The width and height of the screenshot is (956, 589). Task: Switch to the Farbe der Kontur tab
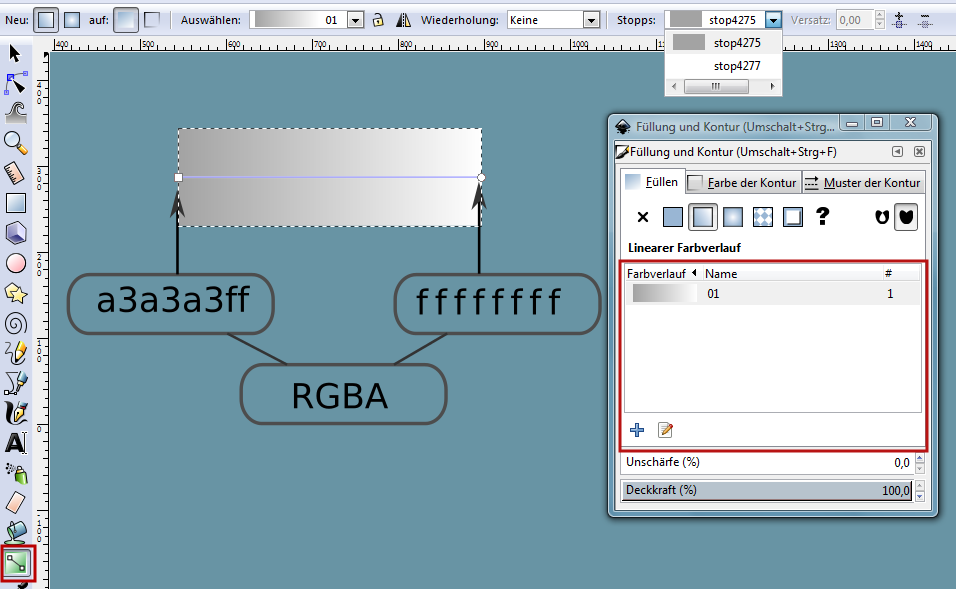coord(743,182)
